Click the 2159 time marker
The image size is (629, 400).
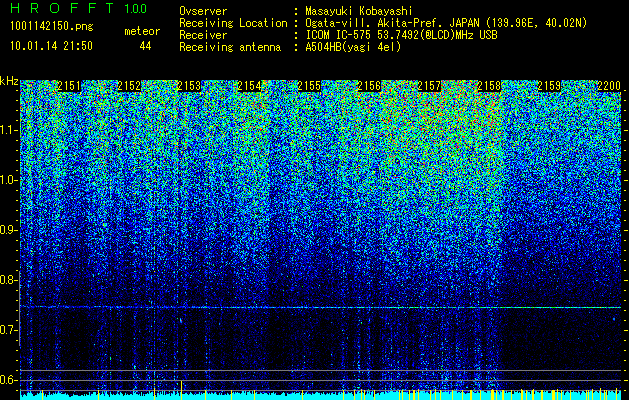click(x=549, y=86)
